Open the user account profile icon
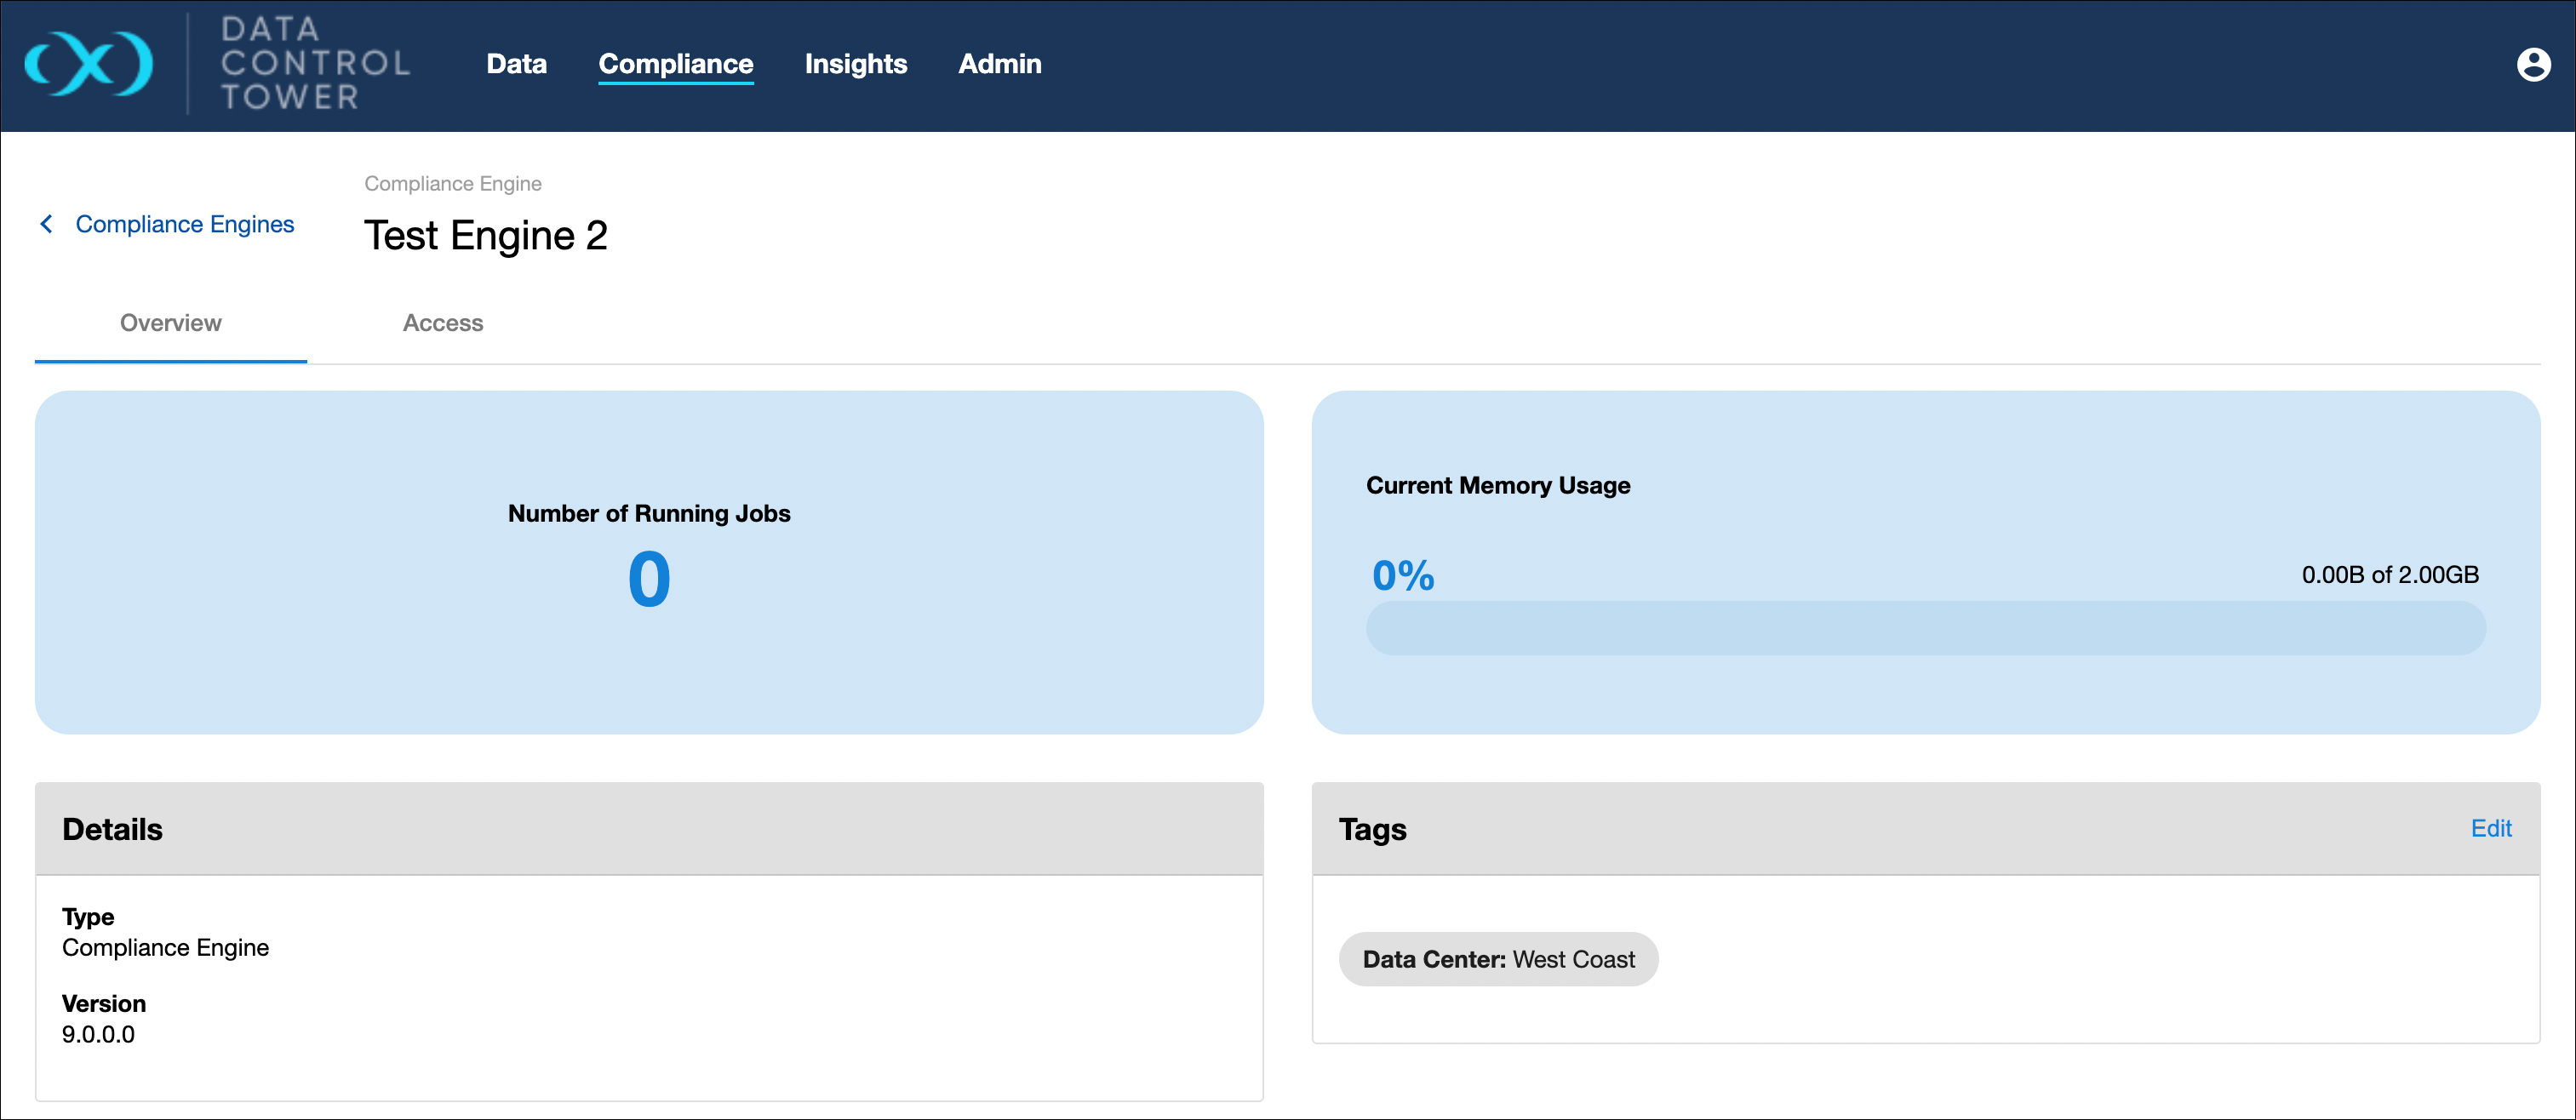This screenshot has width=2576, height=1120. 2533,64
